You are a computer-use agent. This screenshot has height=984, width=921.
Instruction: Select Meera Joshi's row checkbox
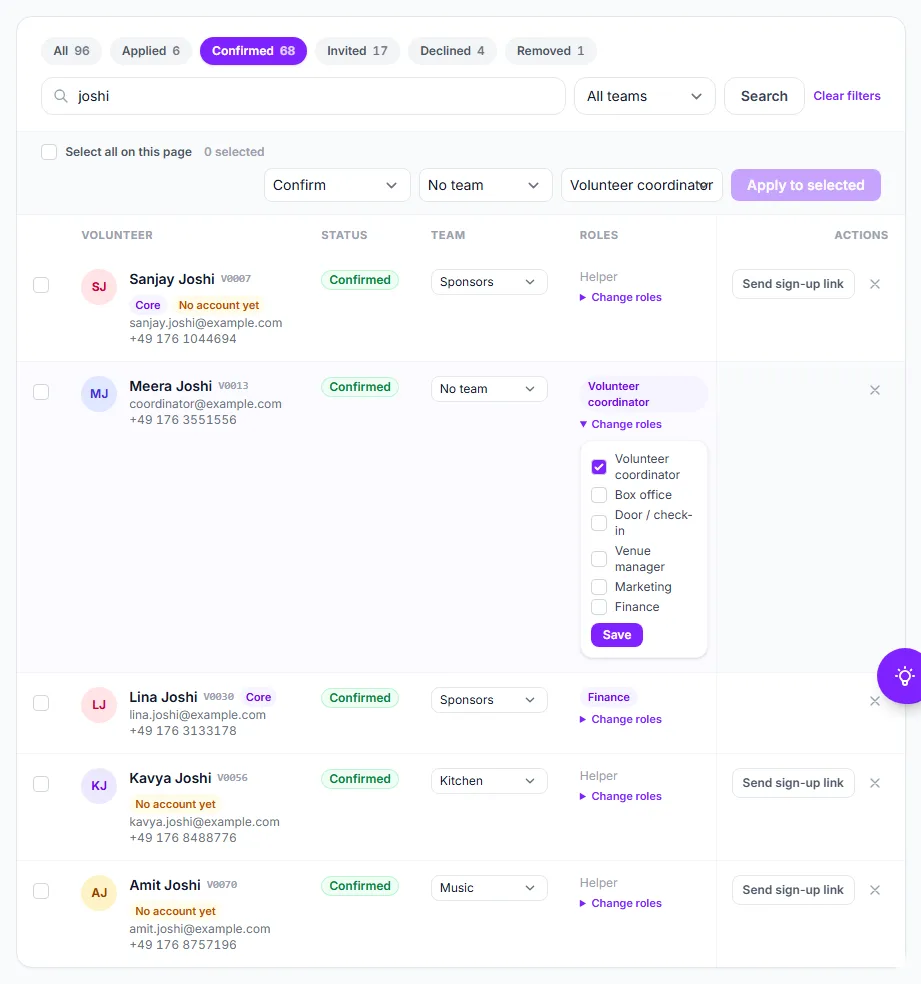point(41,392)
